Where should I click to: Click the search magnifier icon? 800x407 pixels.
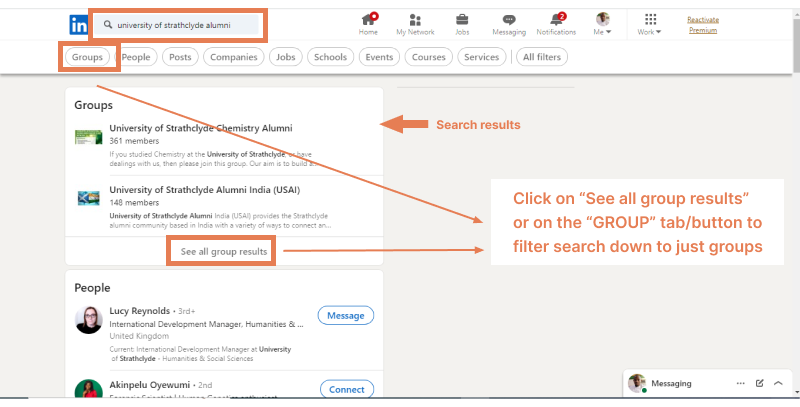108,24
